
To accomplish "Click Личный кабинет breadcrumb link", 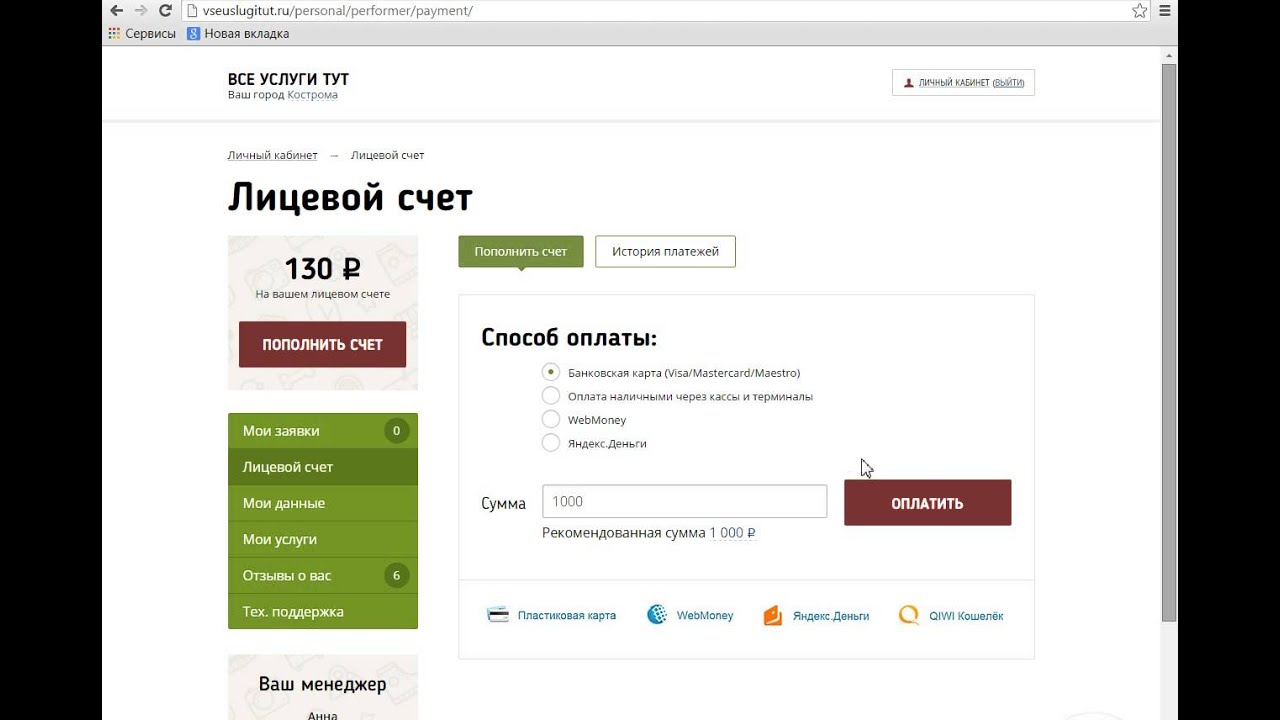I will [x=272, y=155].
